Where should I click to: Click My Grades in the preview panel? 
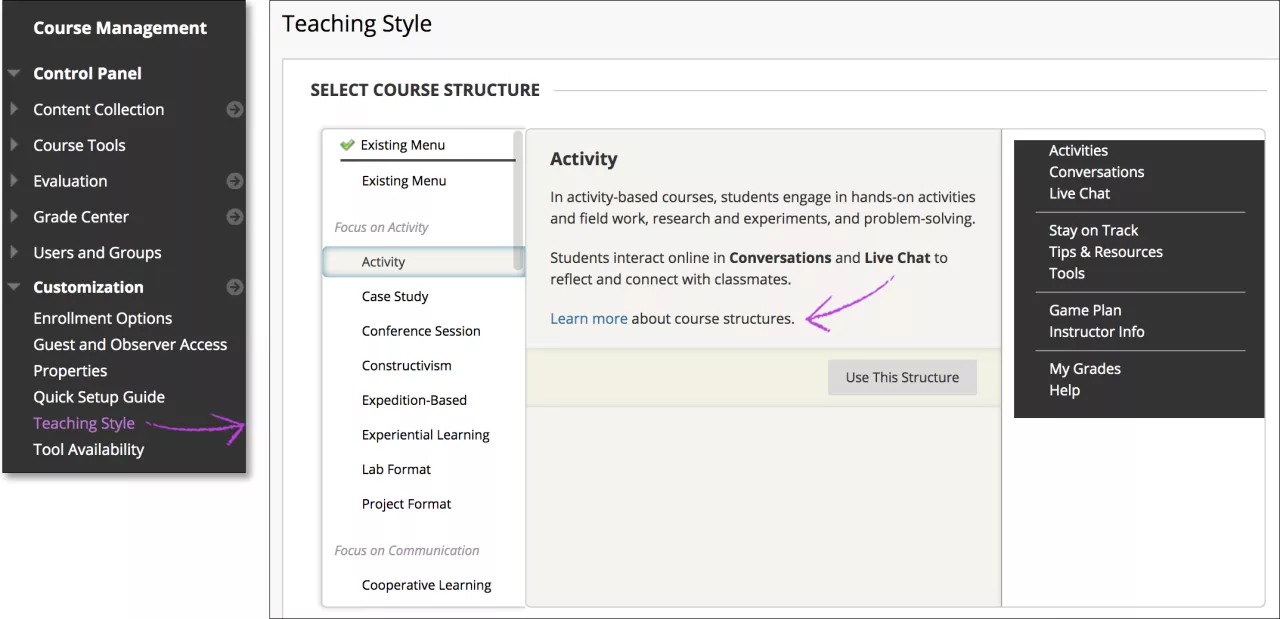pyautogui.click(x=1084, y=368)
